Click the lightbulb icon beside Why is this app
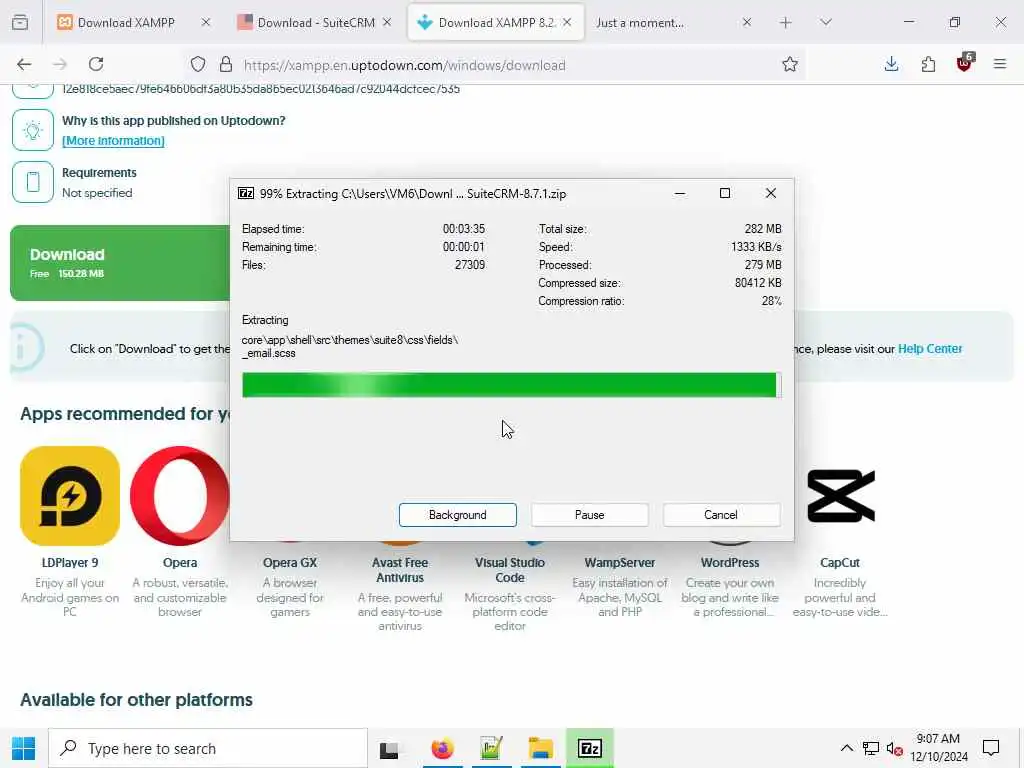 [x=33, y=130]
